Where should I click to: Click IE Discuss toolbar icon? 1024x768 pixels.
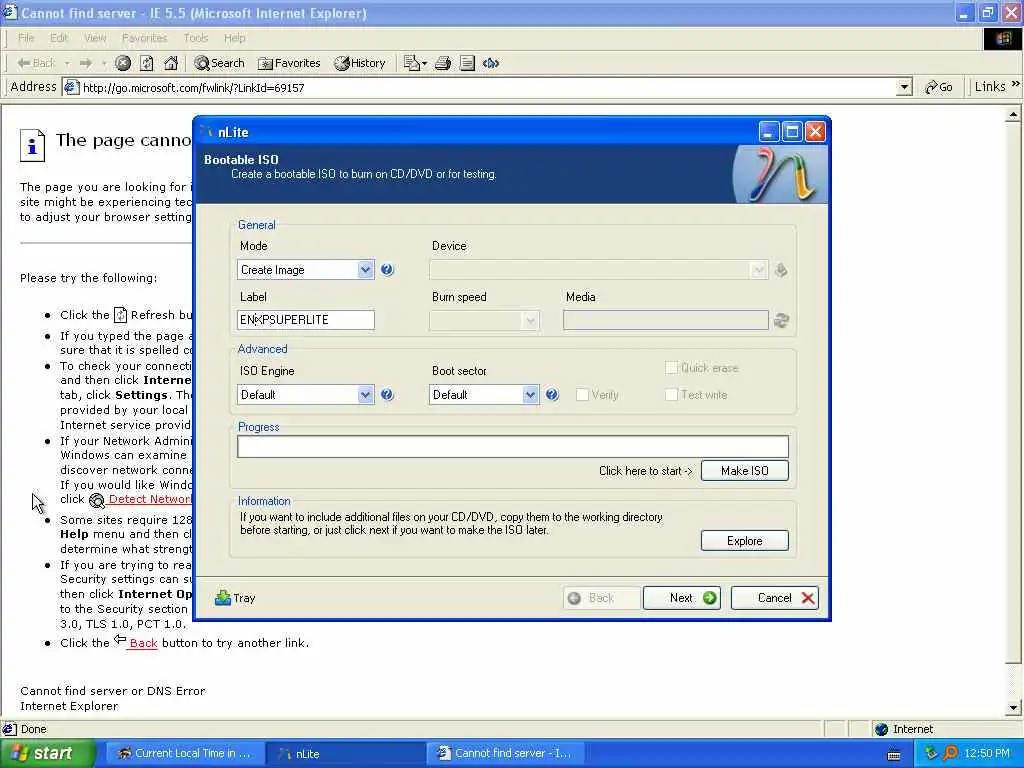coord(491,63)
